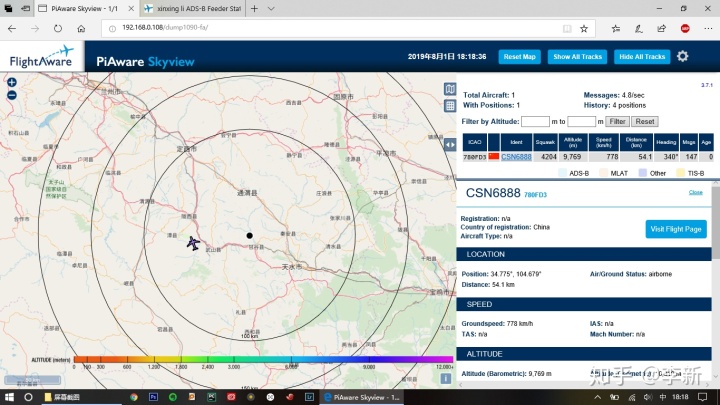Open the CSN6888 ident link in the table
Screen dimensions: 720x405
(x=516, y=157)
